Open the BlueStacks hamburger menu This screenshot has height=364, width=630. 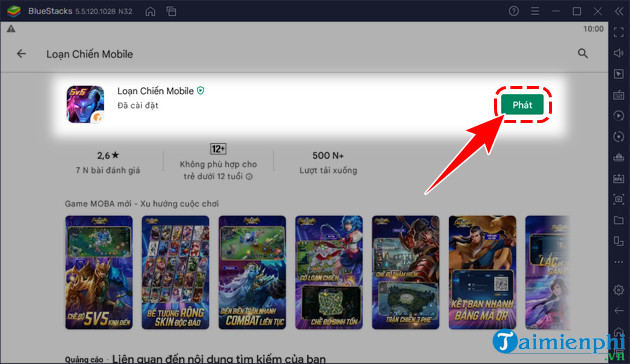pyautogui.click(x=535, y=11)
